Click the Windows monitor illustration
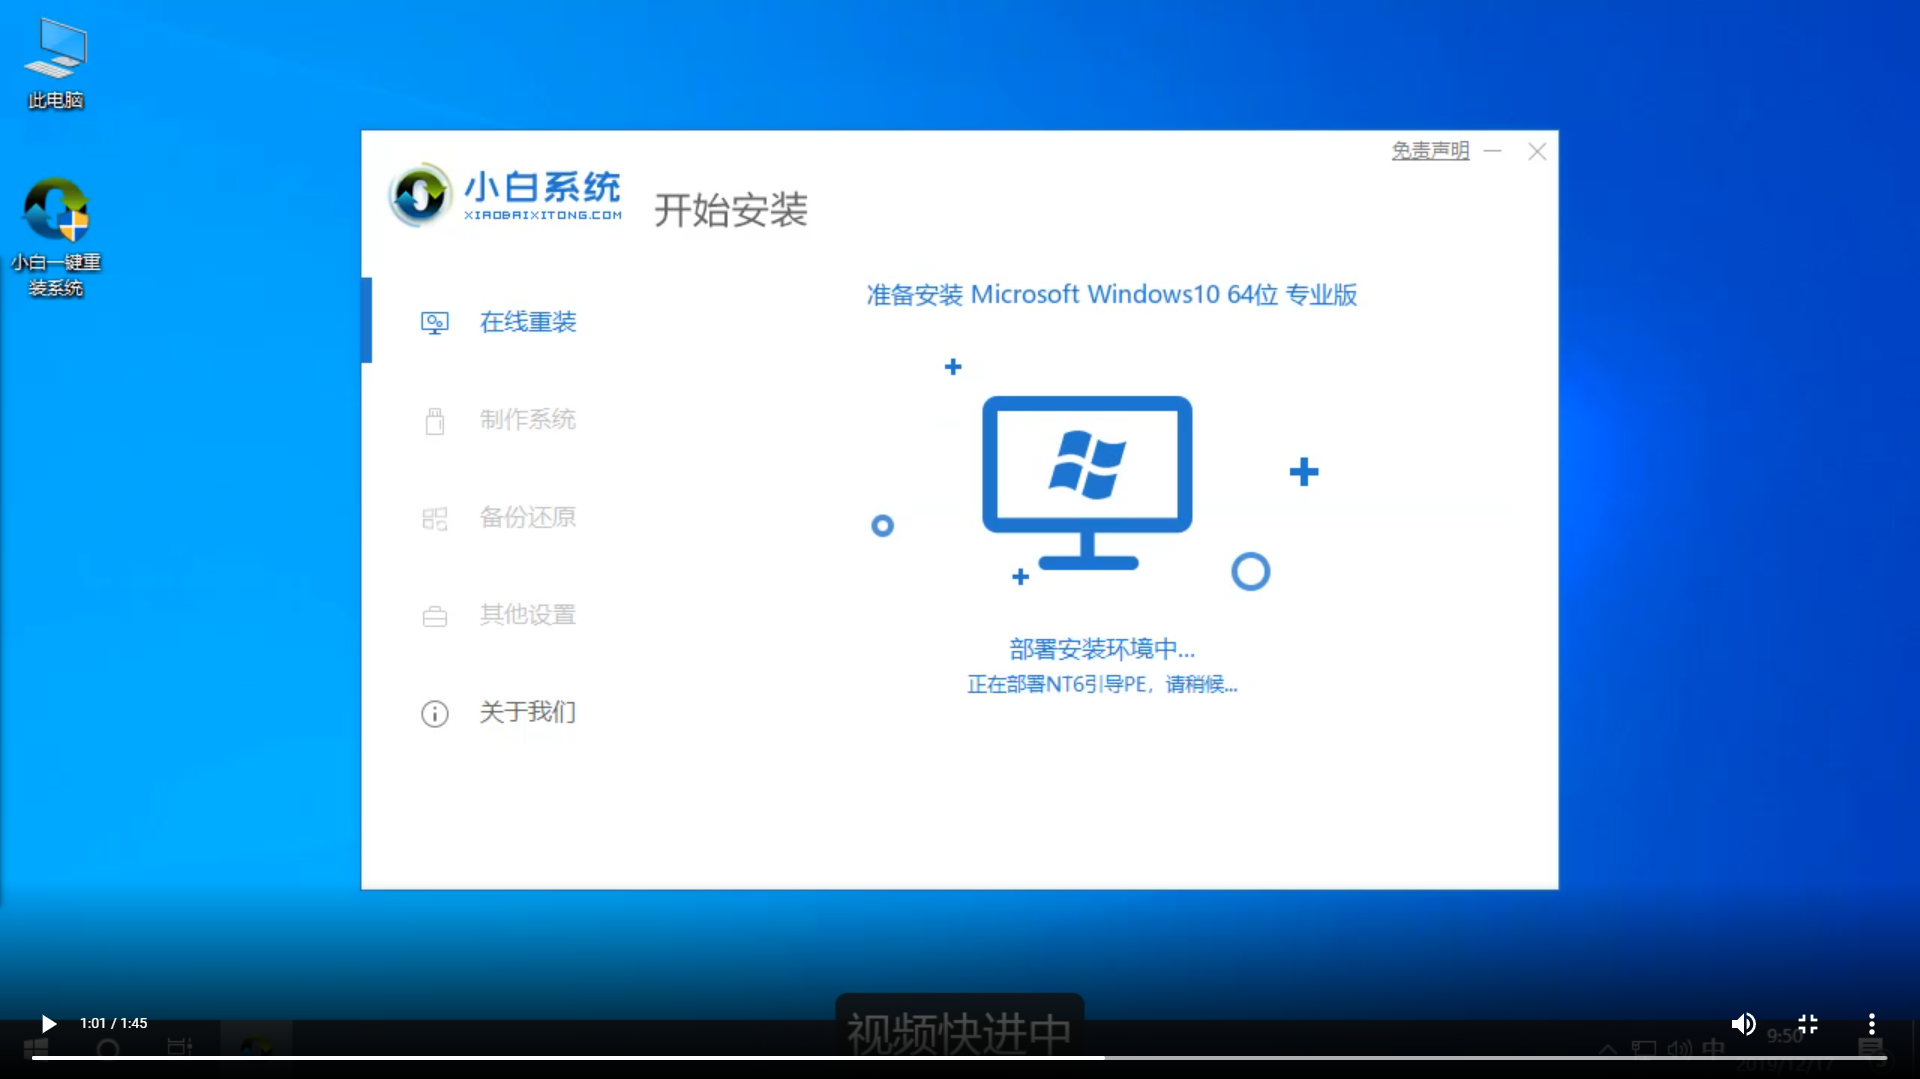 1087,482
